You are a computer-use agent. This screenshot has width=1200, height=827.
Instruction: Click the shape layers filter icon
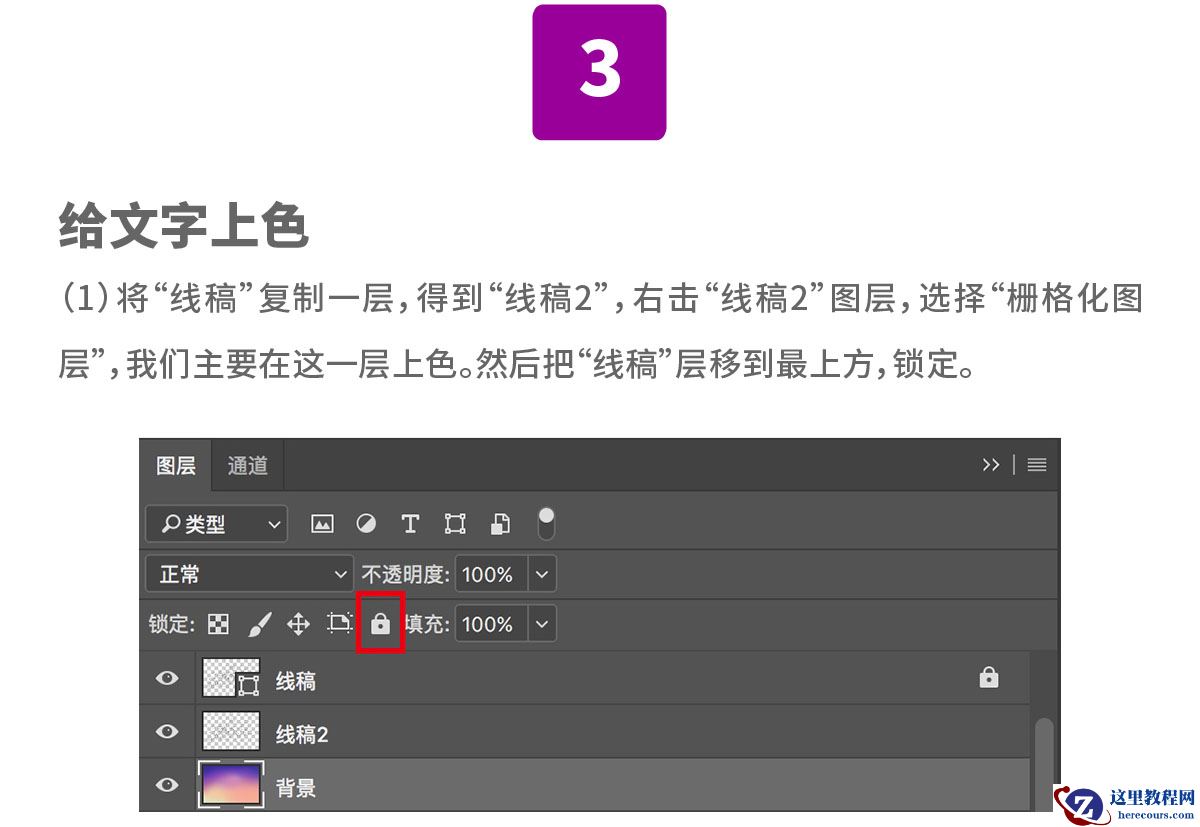pos(454,523)
